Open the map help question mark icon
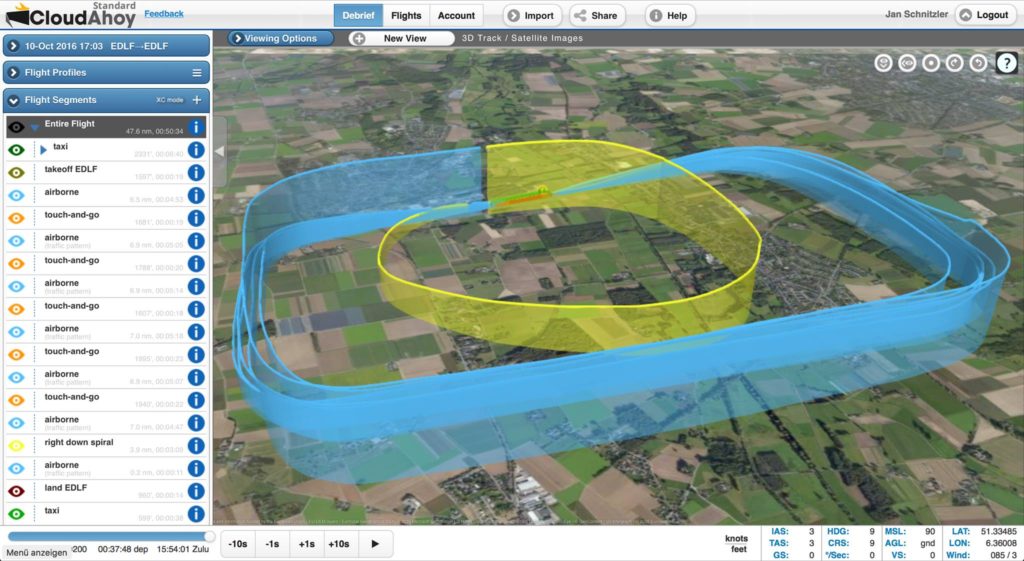 click(x=1006, y=63)
